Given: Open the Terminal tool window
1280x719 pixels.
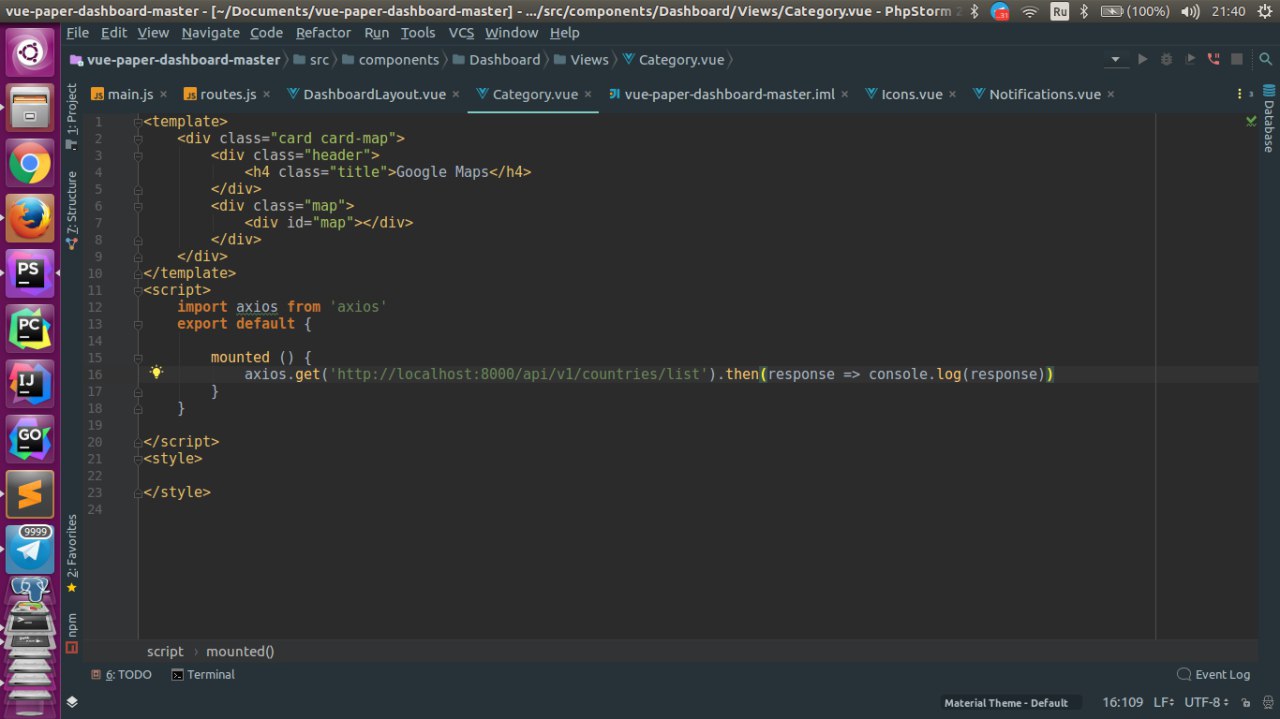Looking at the screenshot, I should (203, 675).
